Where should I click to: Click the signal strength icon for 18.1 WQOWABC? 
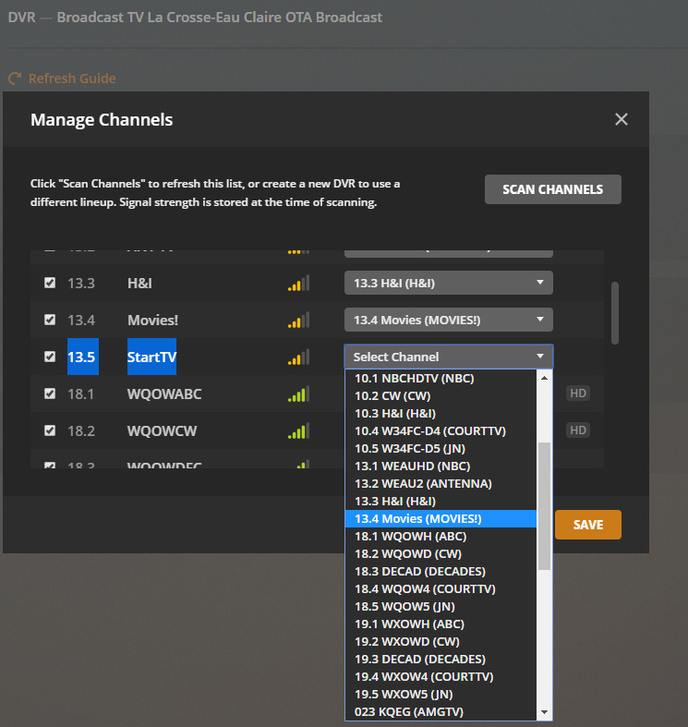click(x=299, y=394)
